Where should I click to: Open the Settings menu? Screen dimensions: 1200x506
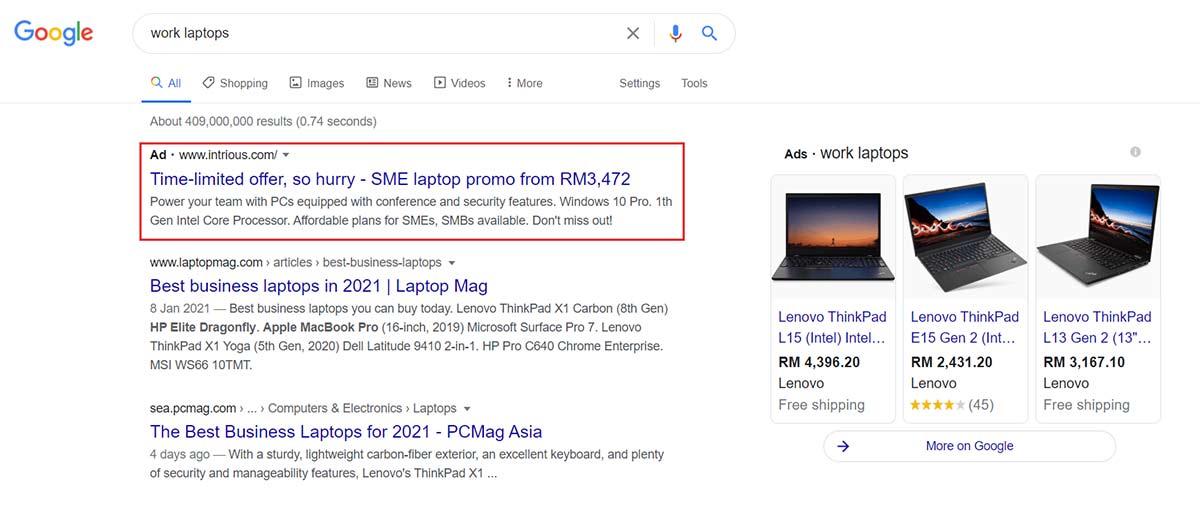(639, 83)
